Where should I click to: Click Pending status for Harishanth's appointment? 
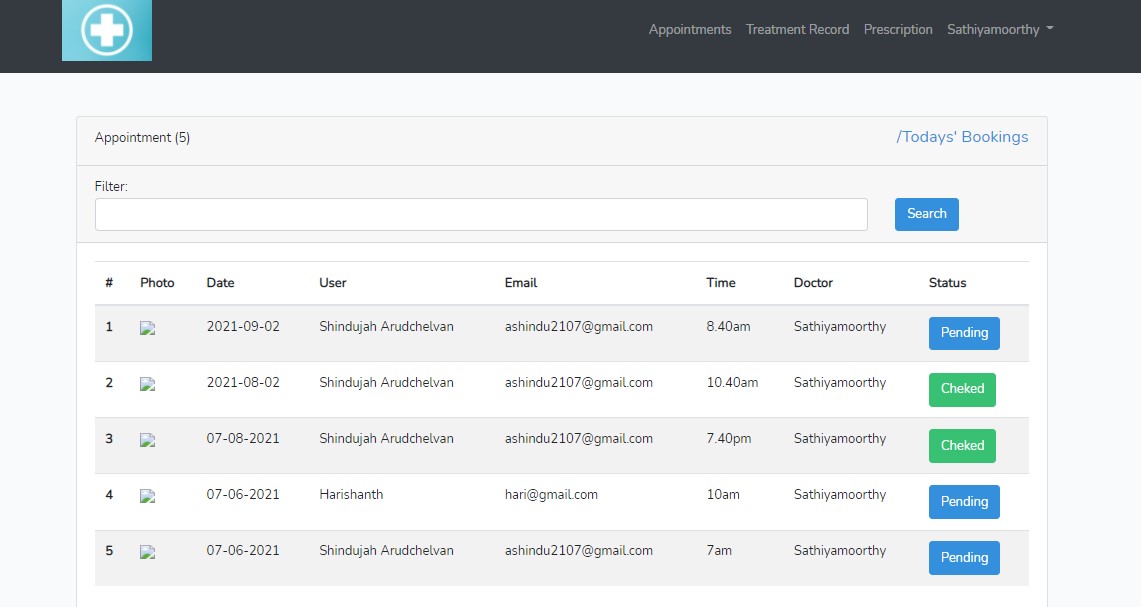tap(963, 501)
